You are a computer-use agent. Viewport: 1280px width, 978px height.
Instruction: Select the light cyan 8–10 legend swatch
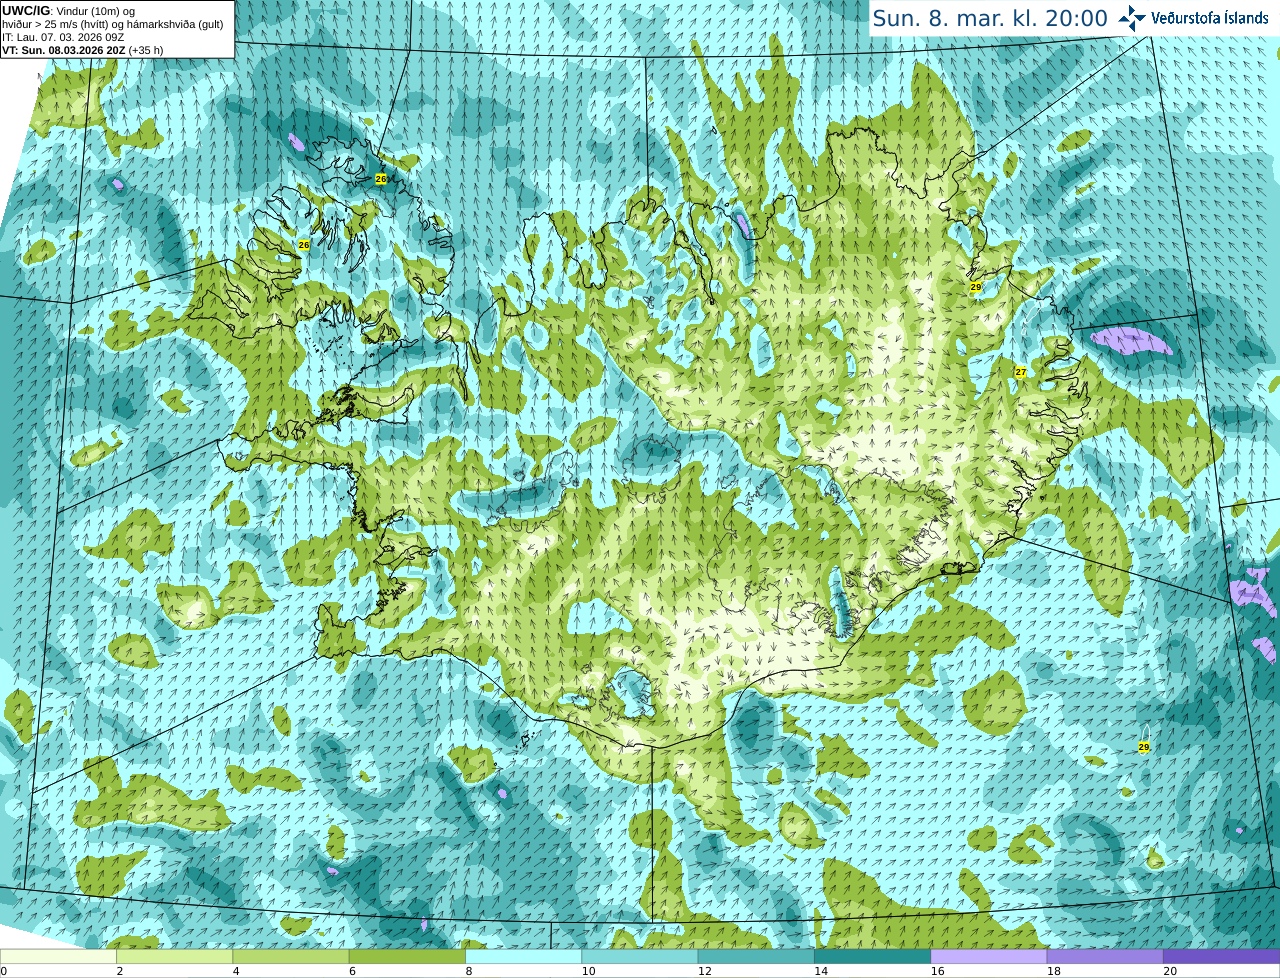pos(523,956)
